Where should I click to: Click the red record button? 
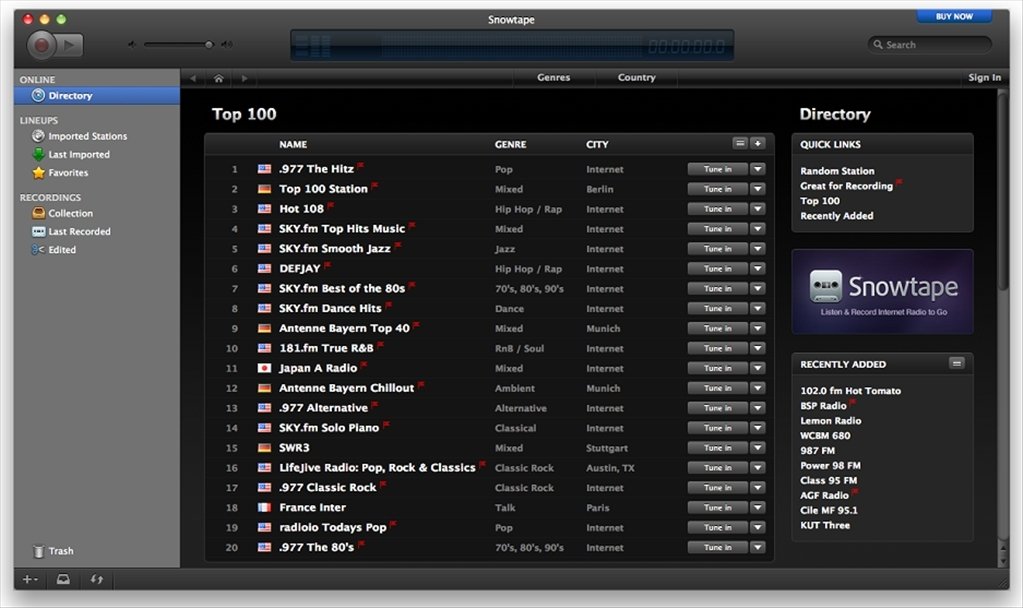pyautogui.click(x=42, y=45)
